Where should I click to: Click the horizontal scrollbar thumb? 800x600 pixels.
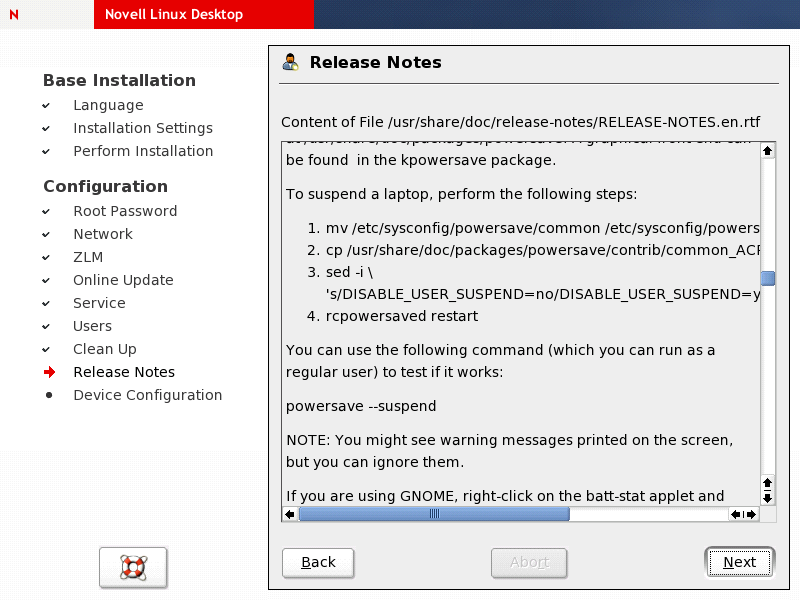(x=434, y=514)
